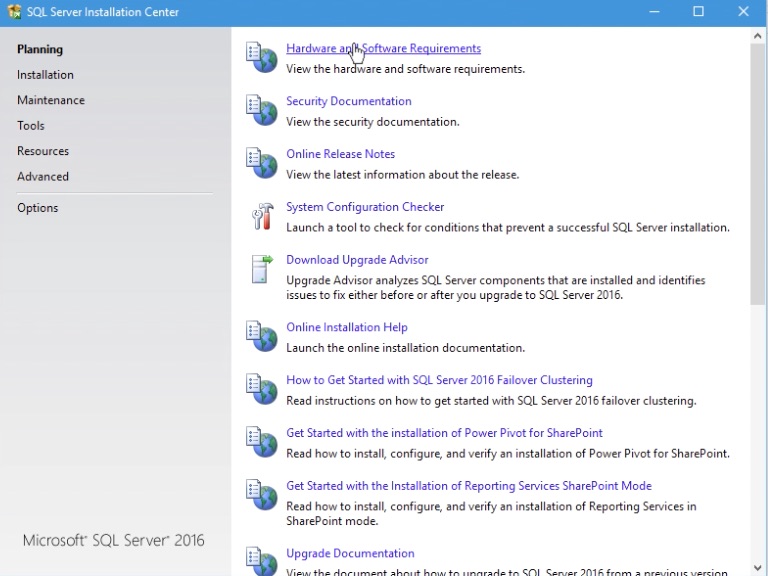
Task: Open the Upgrade Documentation link
Action: click(350, 553)
